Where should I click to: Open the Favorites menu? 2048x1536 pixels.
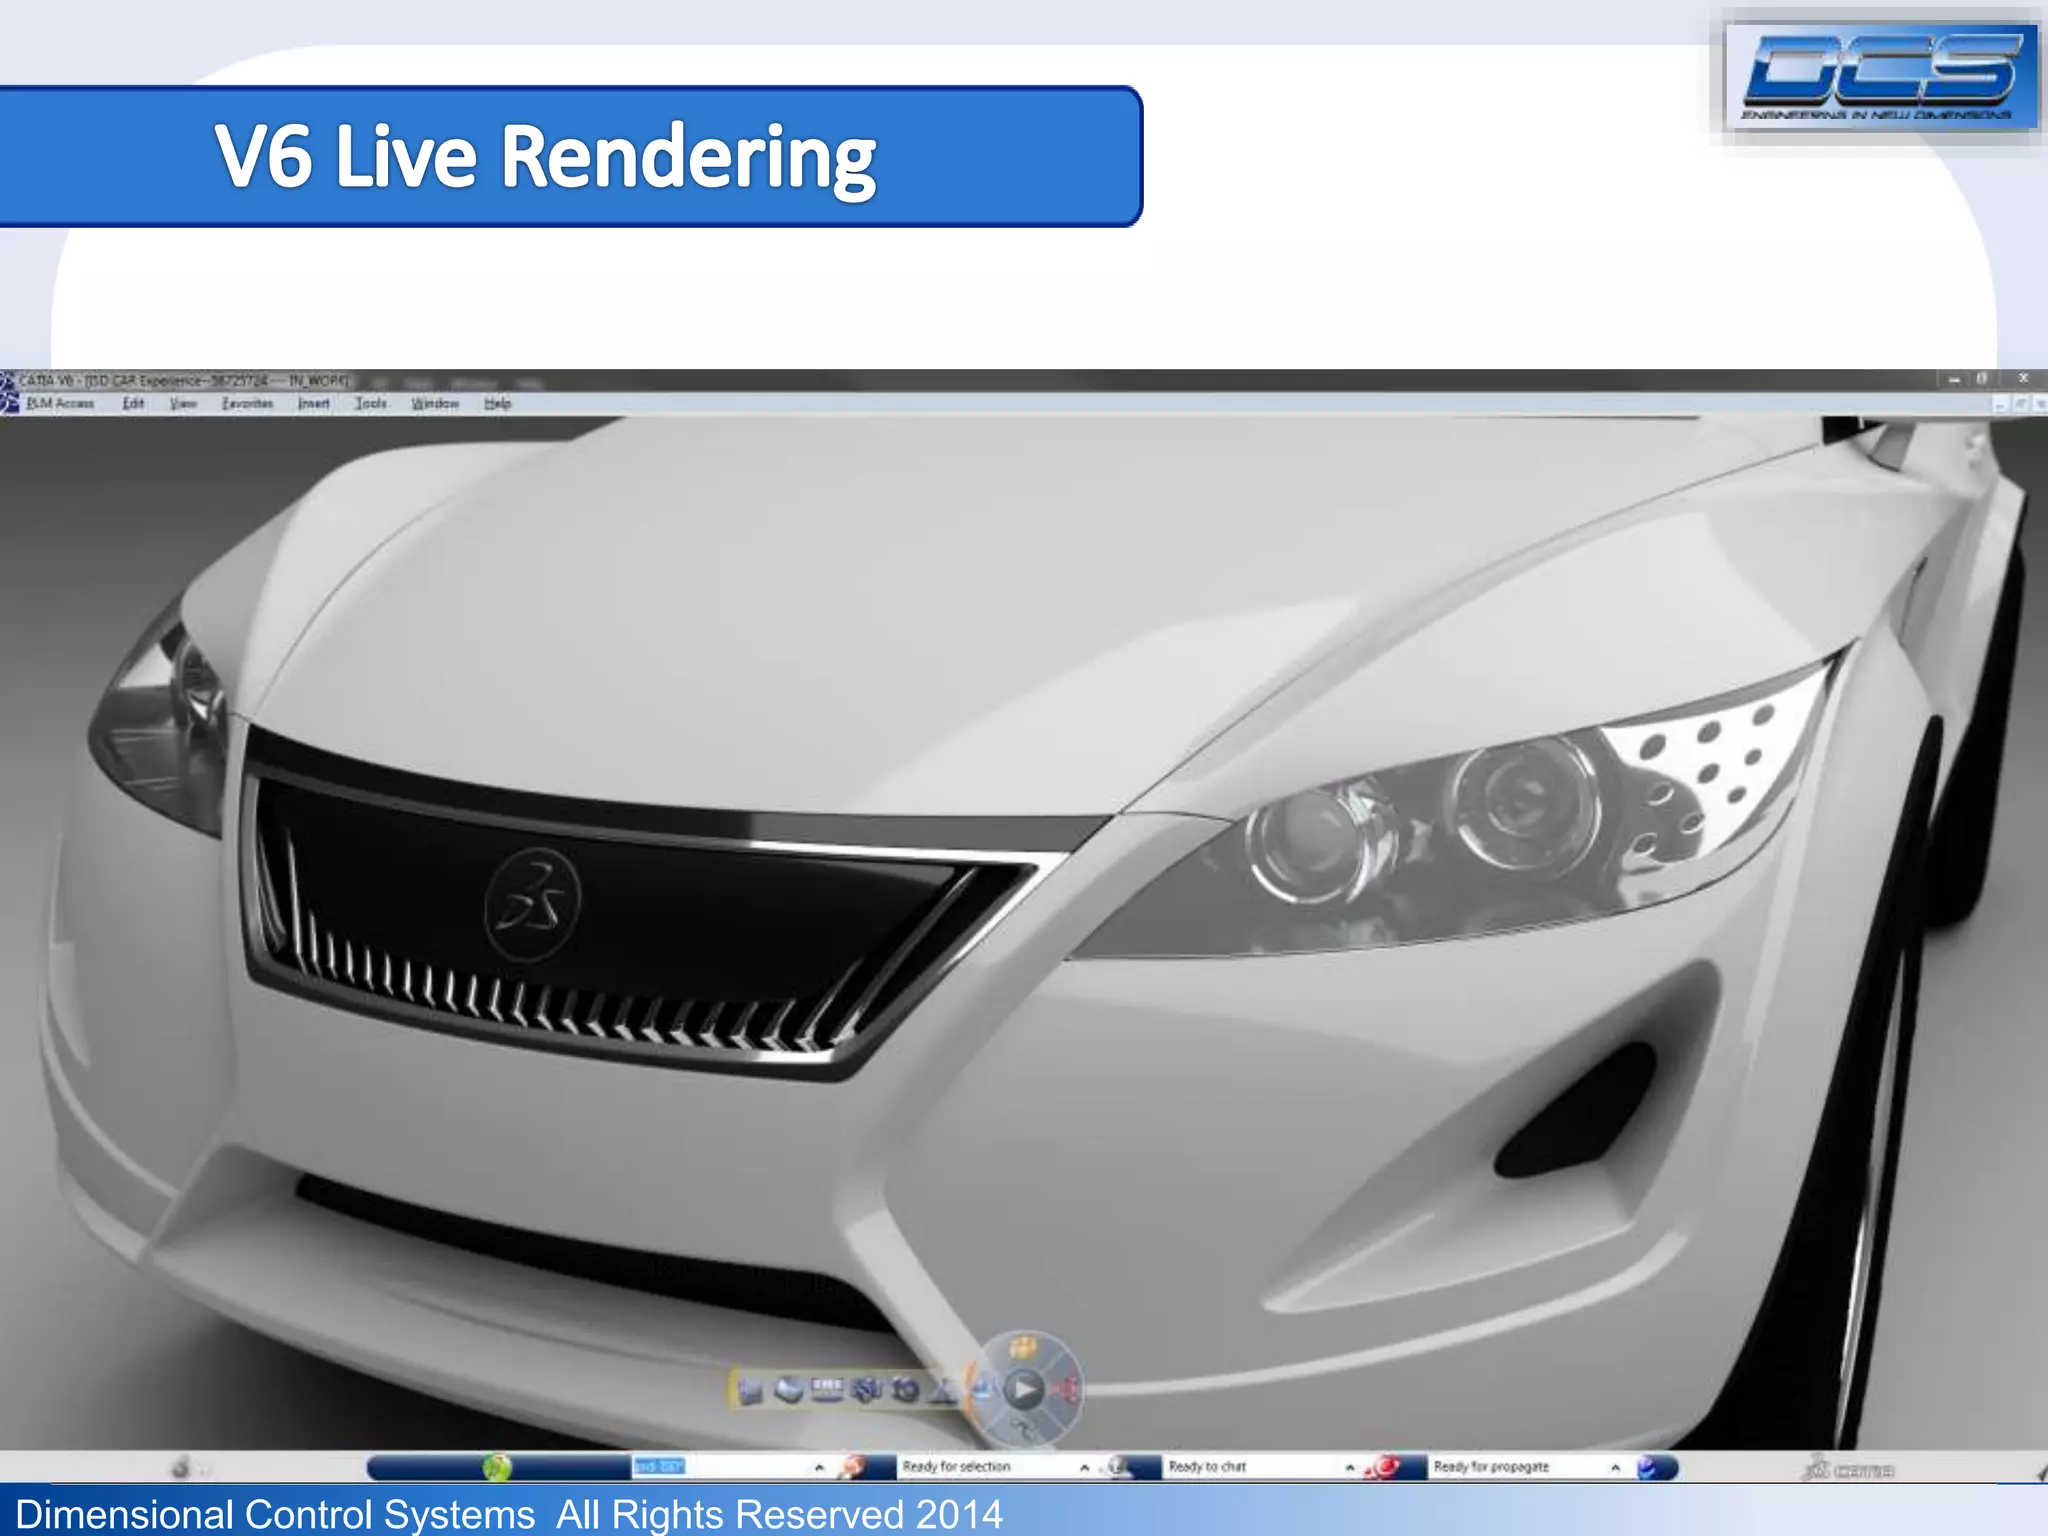(x=247, y=403)
